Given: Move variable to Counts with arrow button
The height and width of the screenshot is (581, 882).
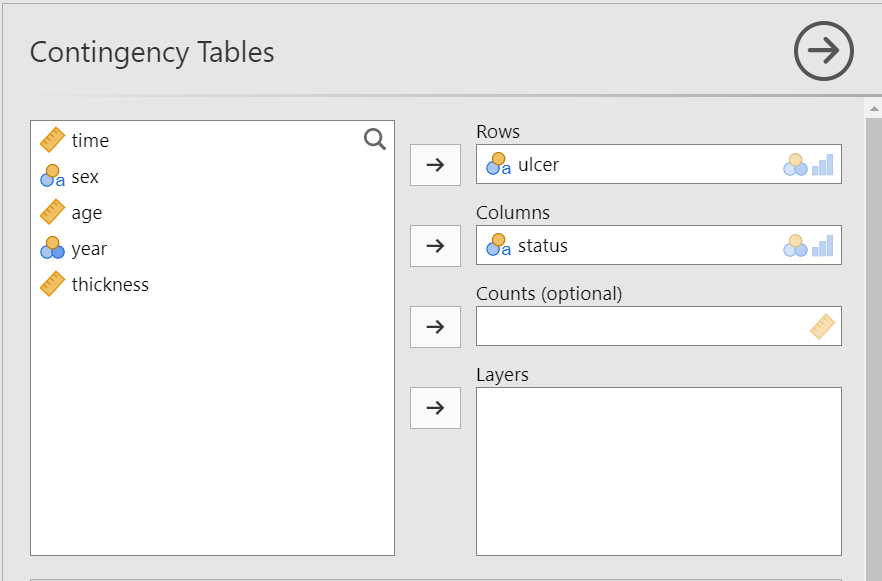Looking at the screenshot, I should click(x=435, y=327).
